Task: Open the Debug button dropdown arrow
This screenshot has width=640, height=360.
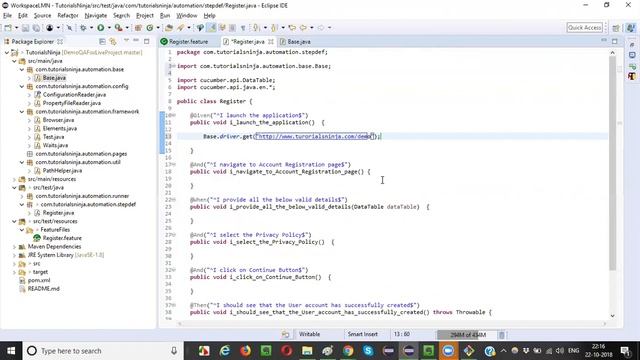Action: pos(91,28)
